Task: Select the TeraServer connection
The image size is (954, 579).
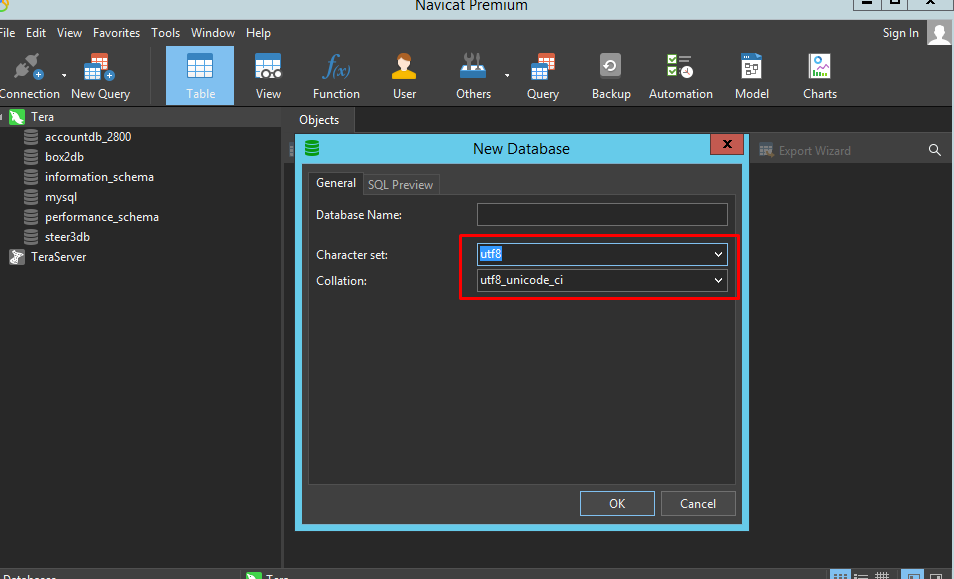Action: pyautogui.click(x=58, y=257)
